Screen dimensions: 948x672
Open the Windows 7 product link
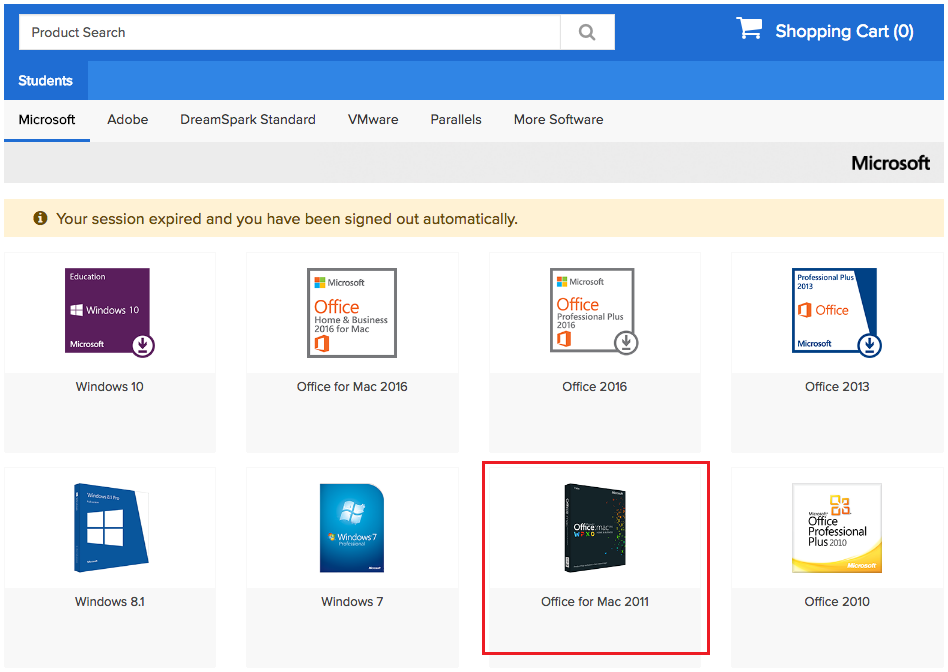(352, 602)
